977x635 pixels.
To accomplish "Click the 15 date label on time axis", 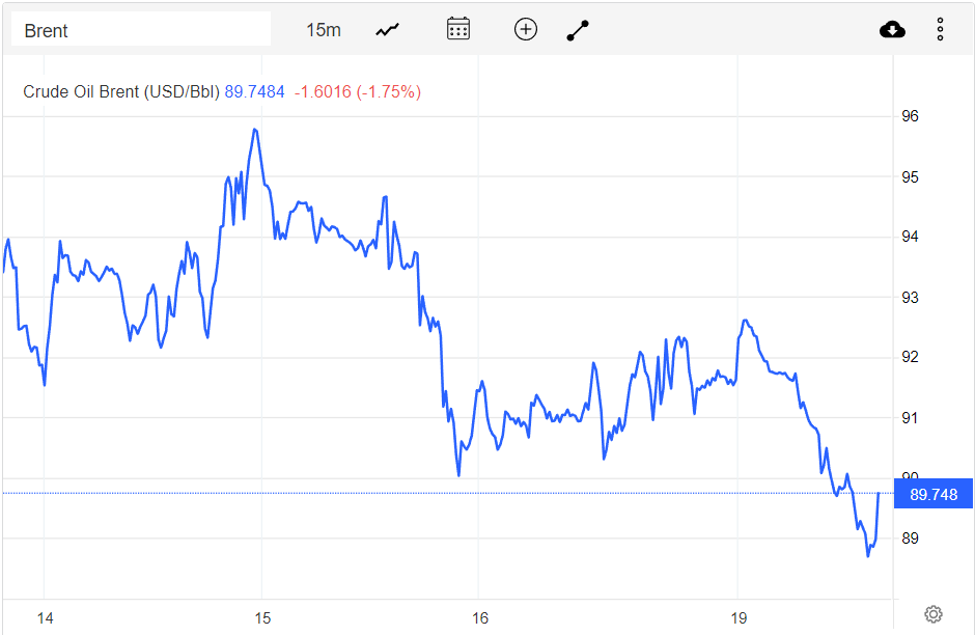I will 261,618.
